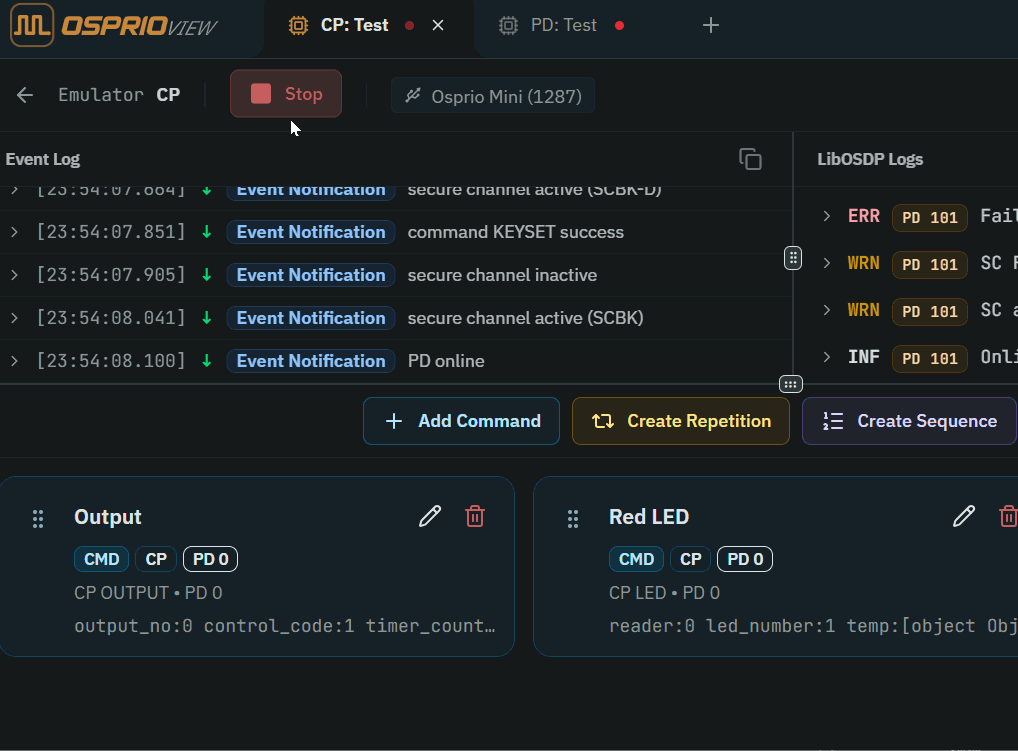Click the chip icon on CP: Test tab

pyautogui.click(x=298, y=25)
